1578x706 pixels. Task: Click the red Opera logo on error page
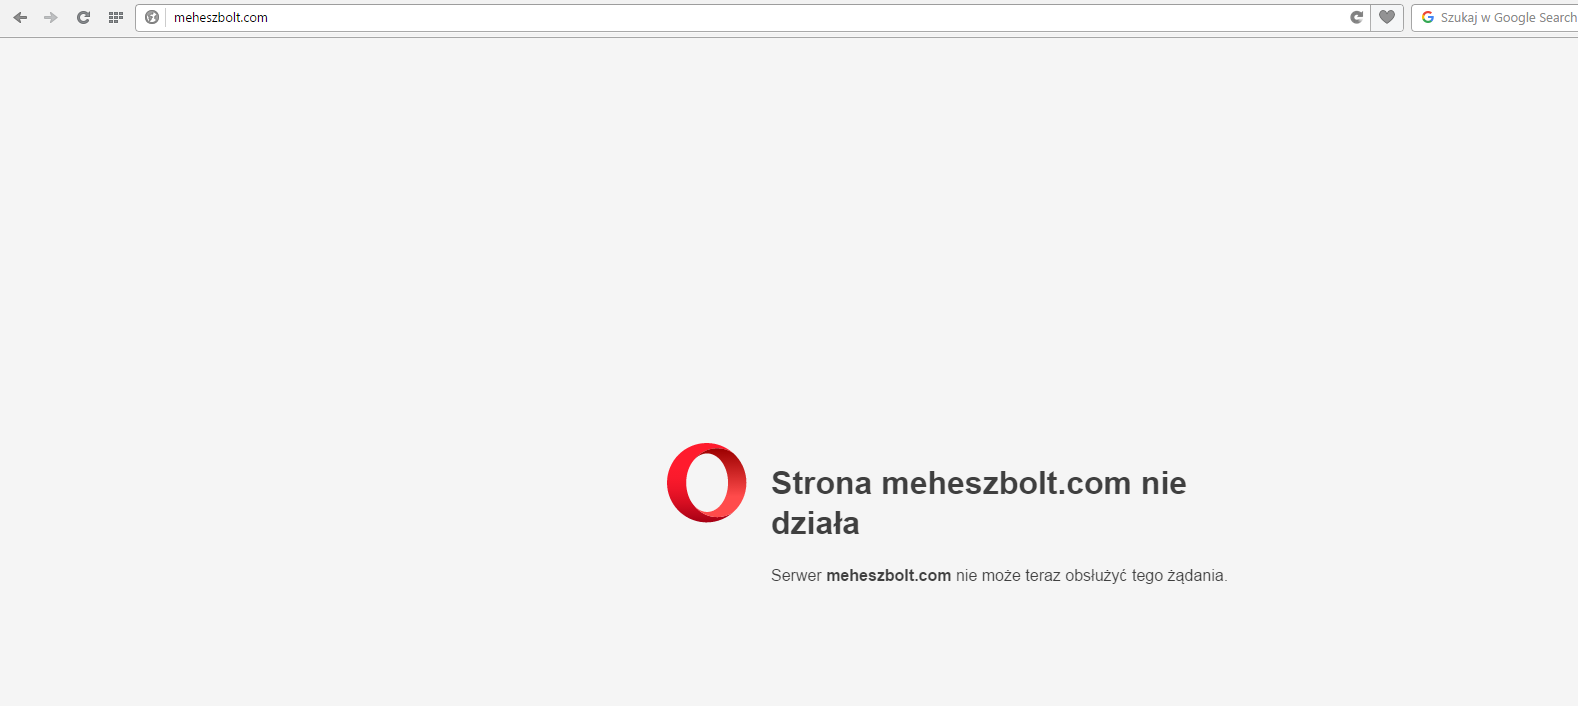707,482
